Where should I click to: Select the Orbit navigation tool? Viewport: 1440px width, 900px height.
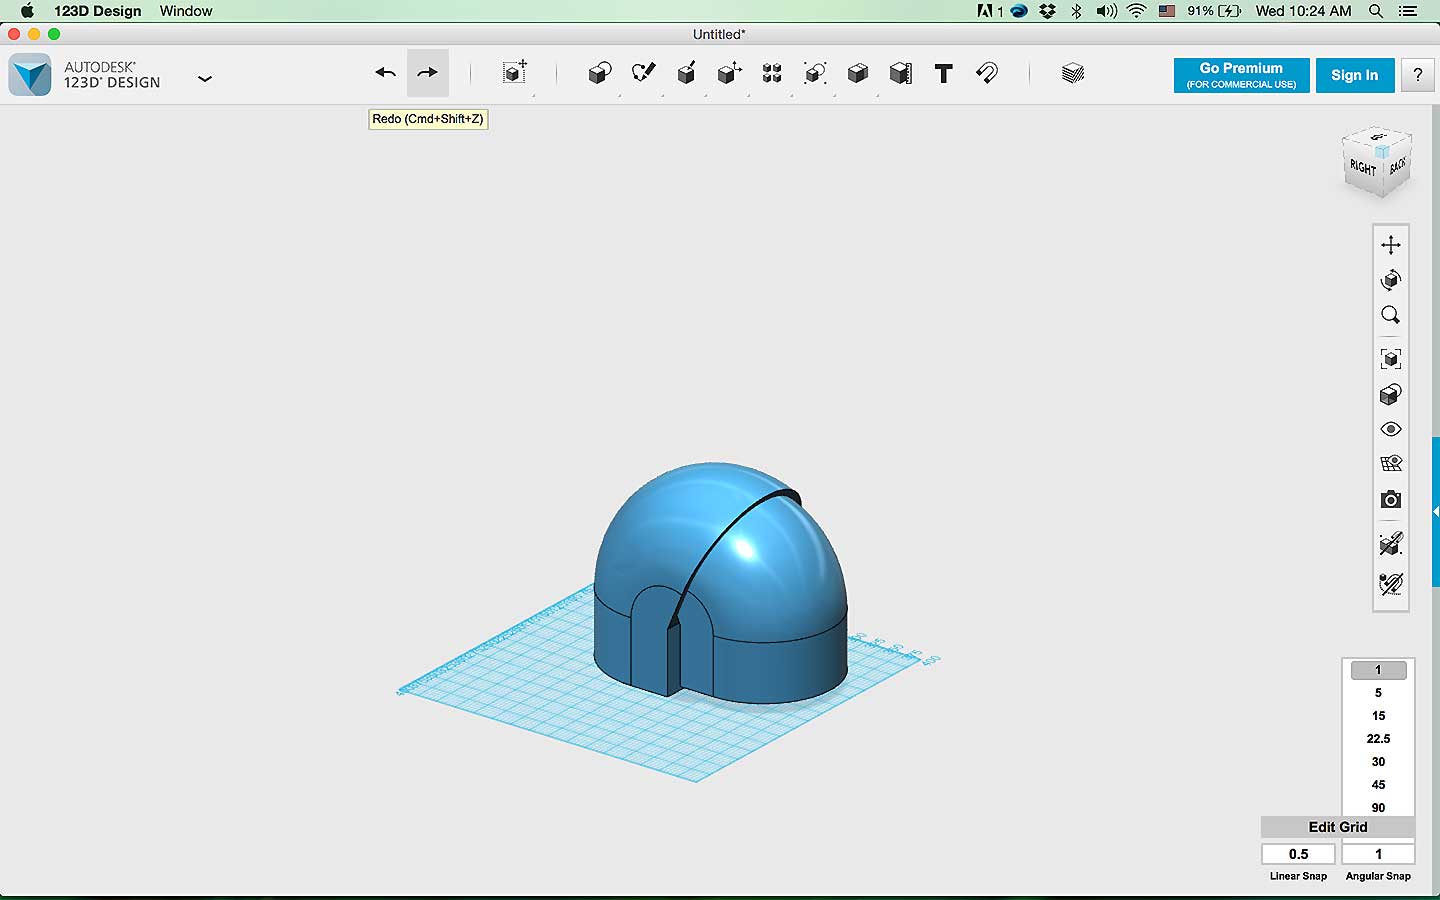(x=1390, y=280)
